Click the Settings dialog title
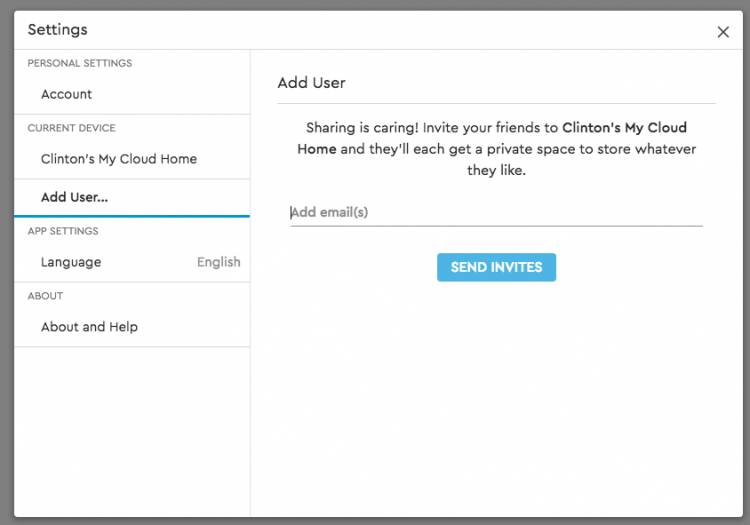Screen dimensions: 750x525 [x=57, y=30]
